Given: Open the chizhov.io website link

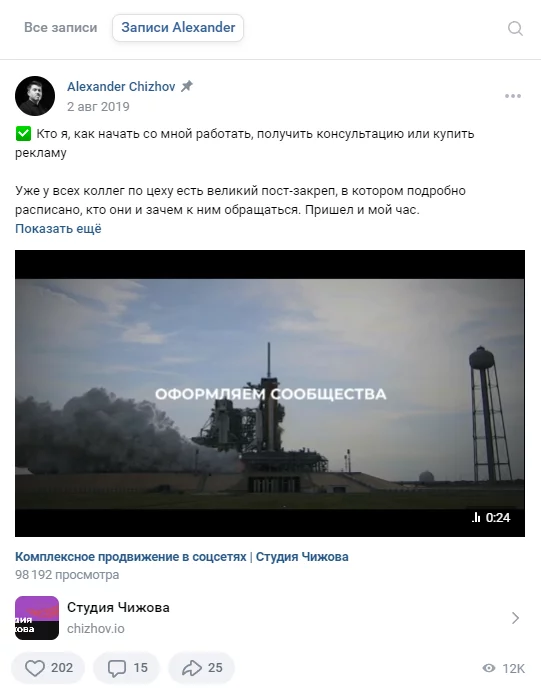Looking at the screenshot, I should (x=96, y=628).
